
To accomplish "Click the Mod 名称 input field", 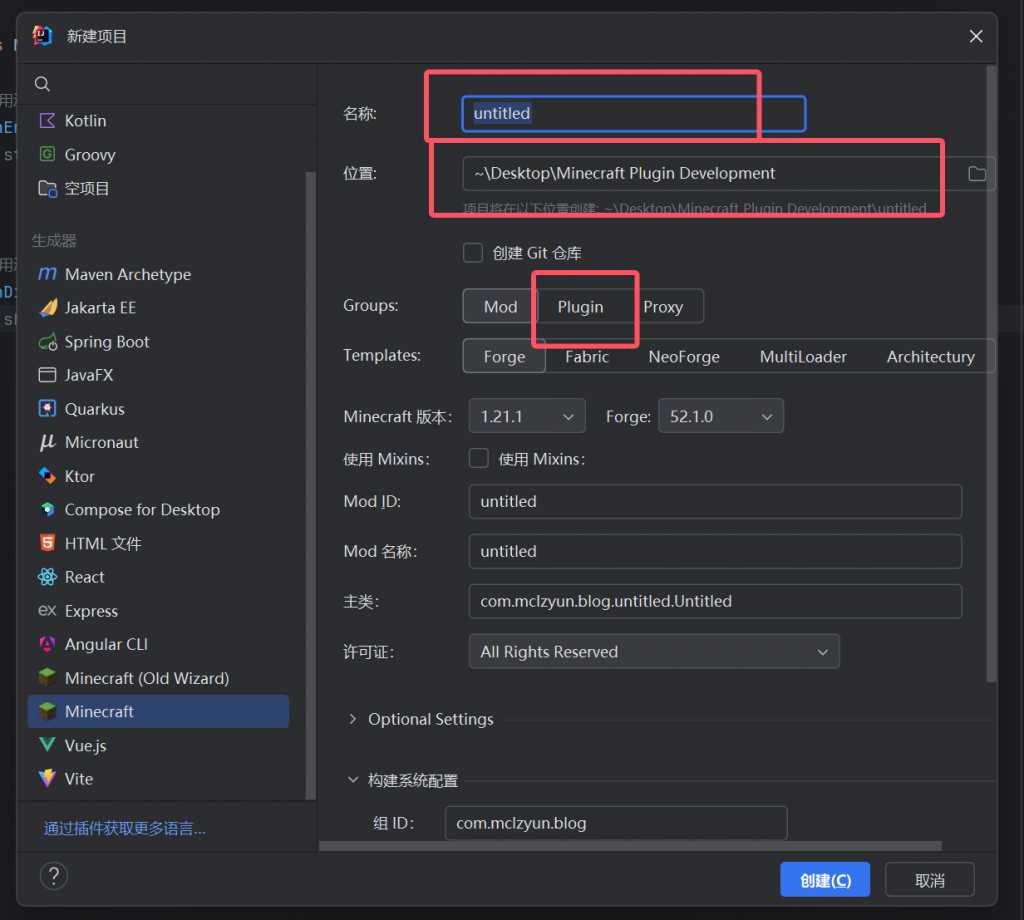I will (715, 551).
